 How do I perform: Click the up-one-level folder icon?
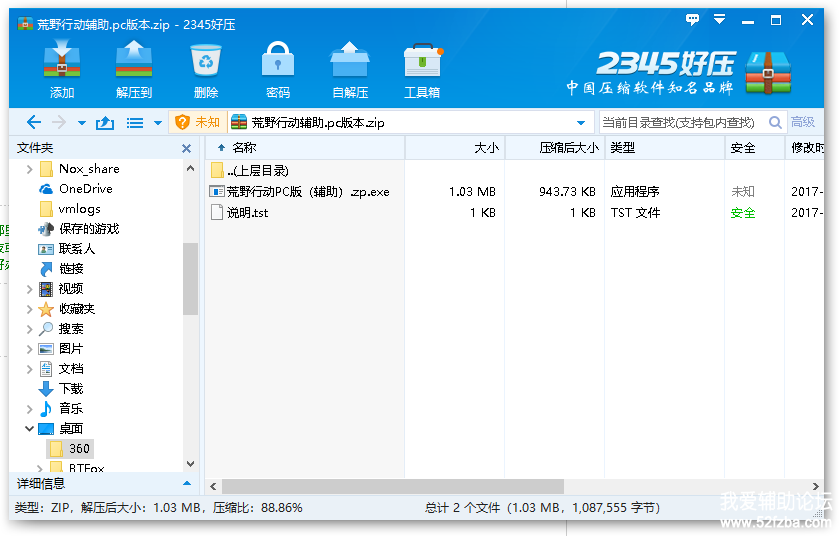pos(104,123)
